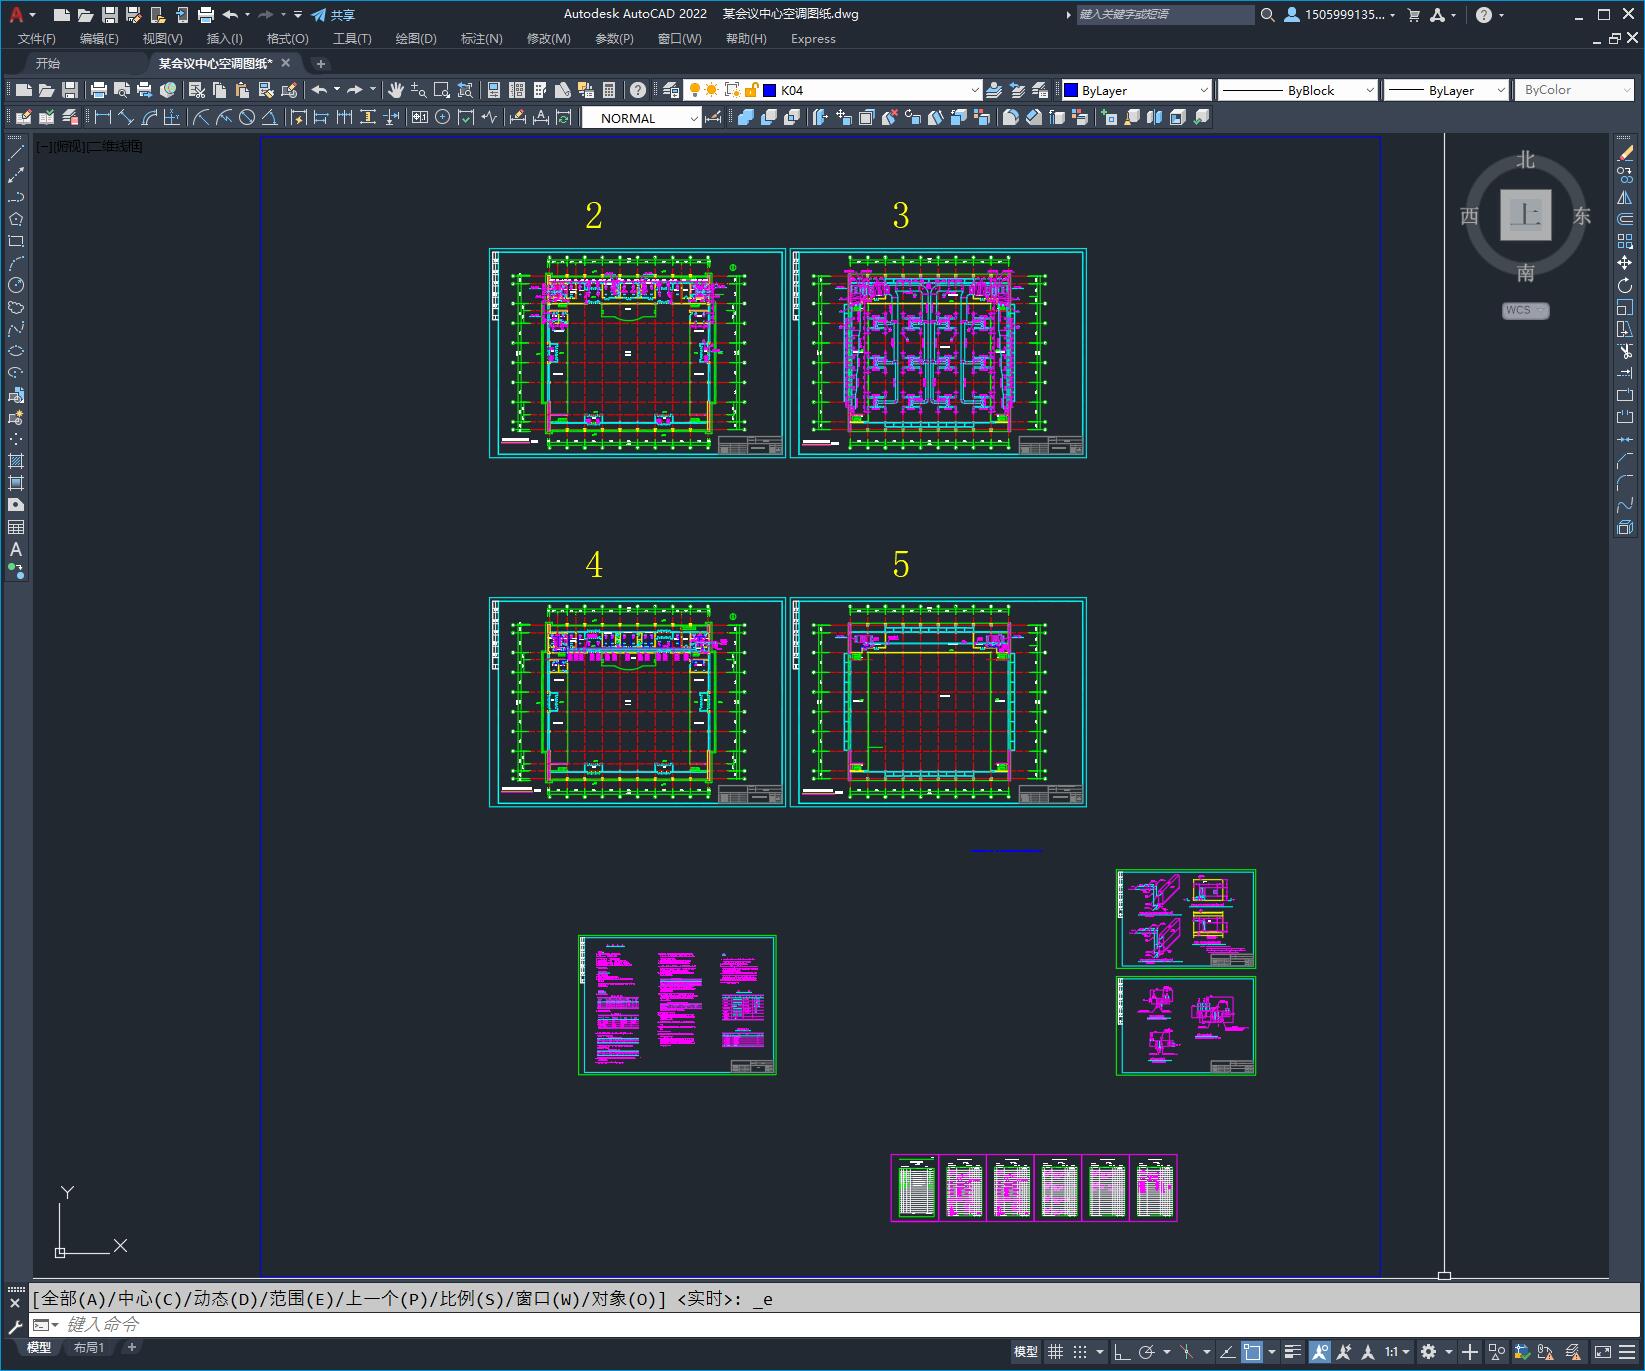Select the Hatch tool
This screenshot has height=1371, width=1645.
[x=16, y=461]
